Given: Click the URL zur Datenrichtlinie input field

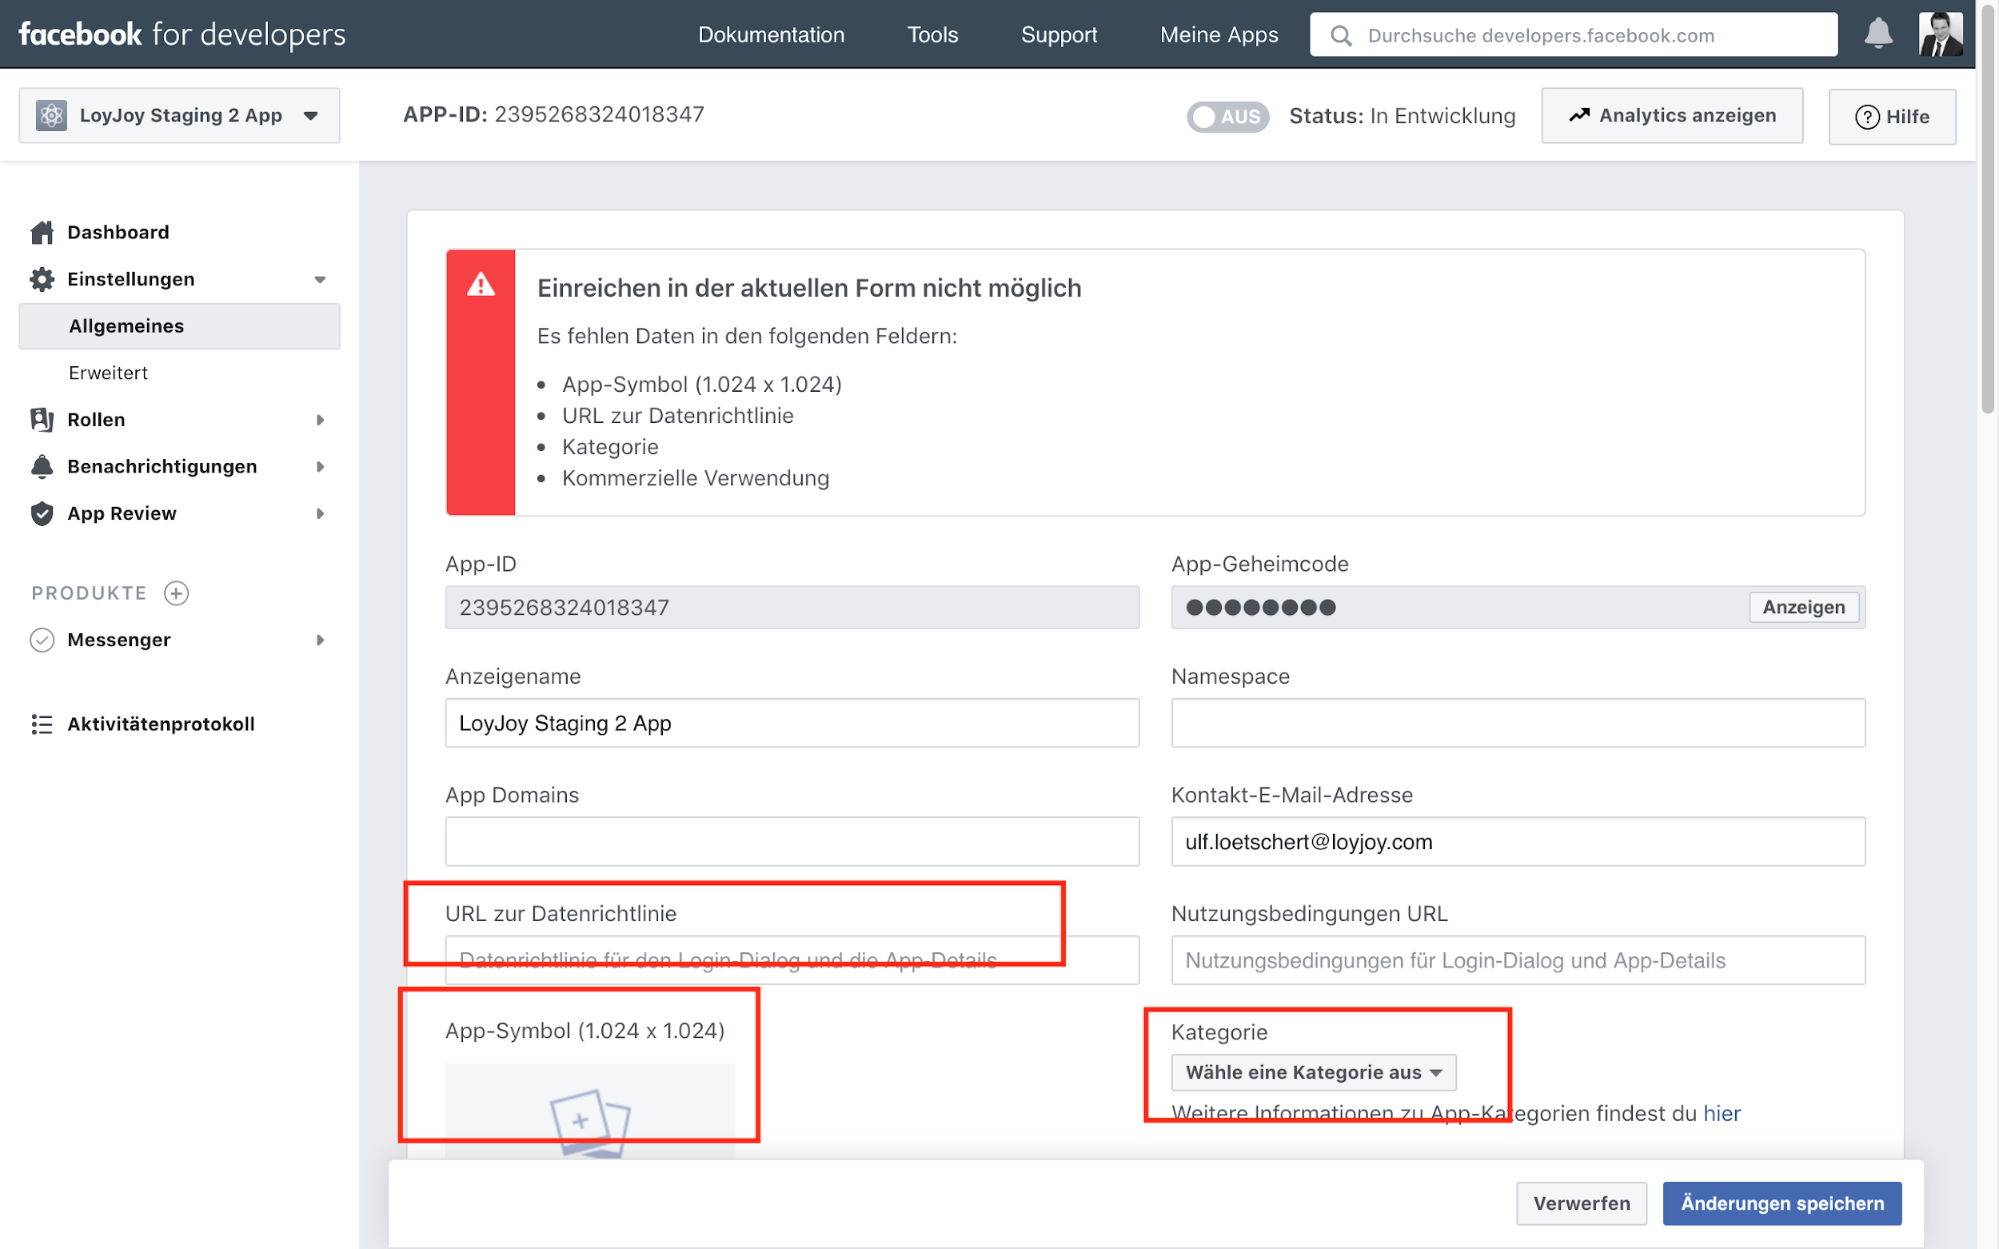Looking at the screenshot, I should pos(791,961).
